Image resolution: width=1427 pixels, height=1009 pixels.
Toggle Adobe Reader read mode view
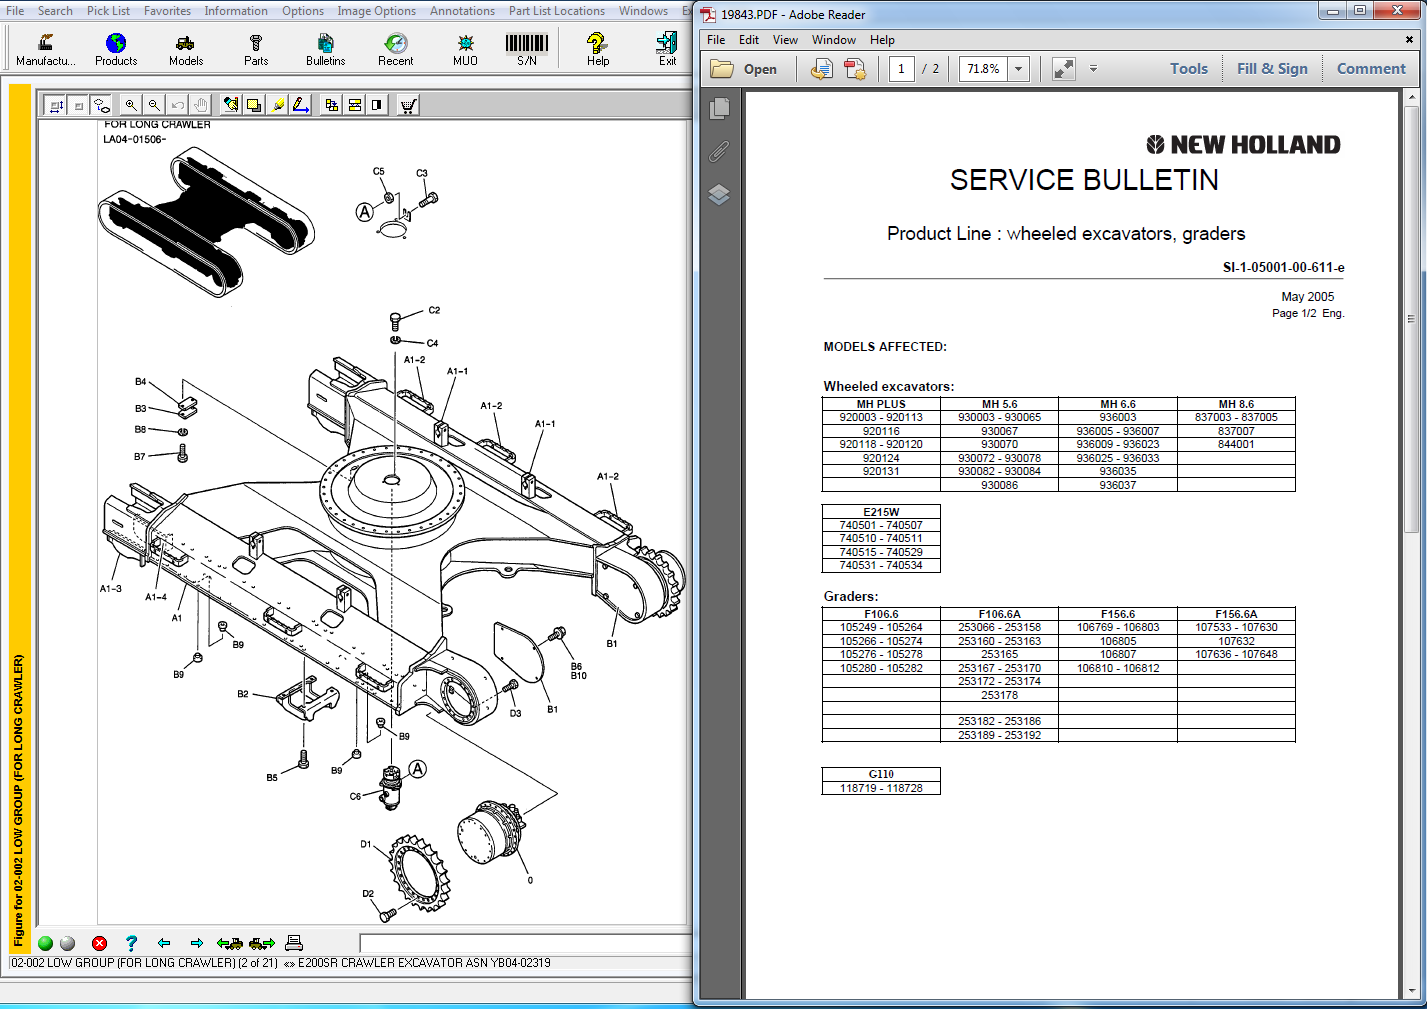[x=1064, y=69]
